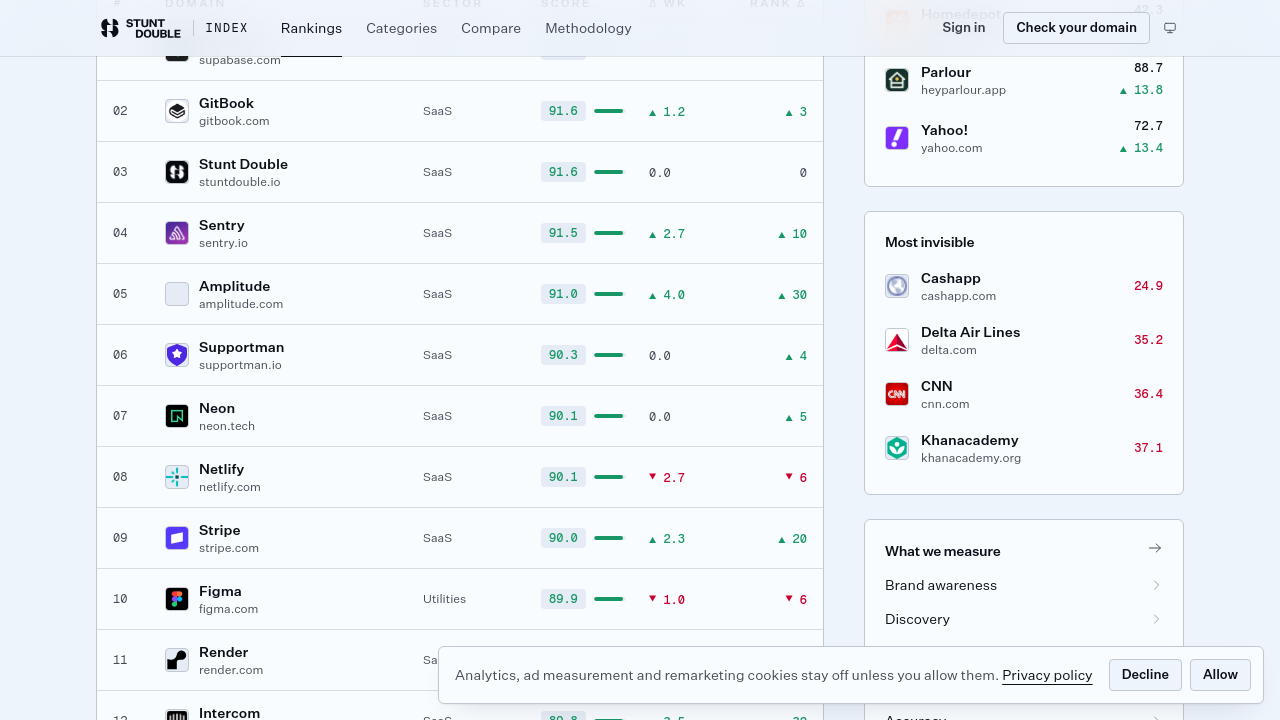Viewport: 1280px width, 720px height.
Task: Open the GitBook logo icon
Action: tap(177, 111)
